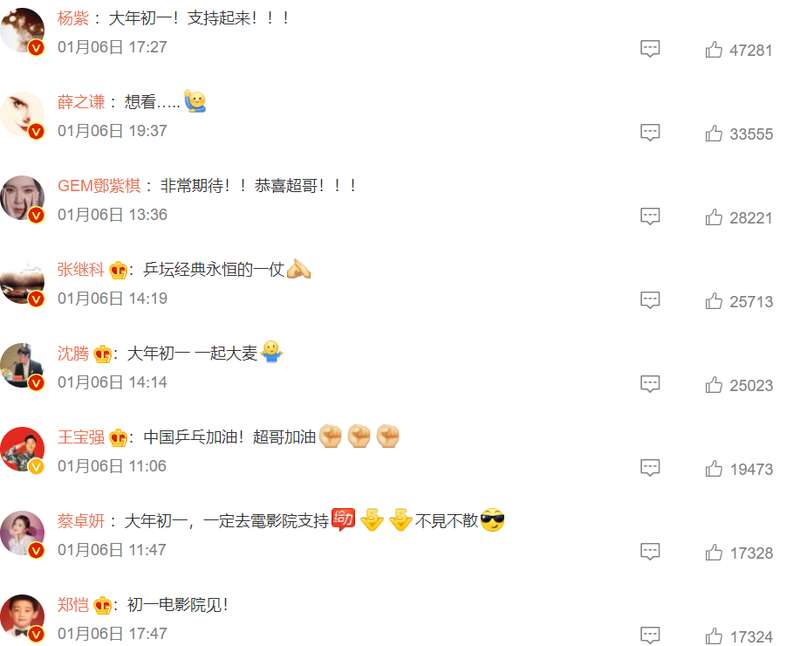Like 薛之谦's comment with 33555 likes
The width and height of the screenshot is (800, 646).
click(x=713, y=134)
